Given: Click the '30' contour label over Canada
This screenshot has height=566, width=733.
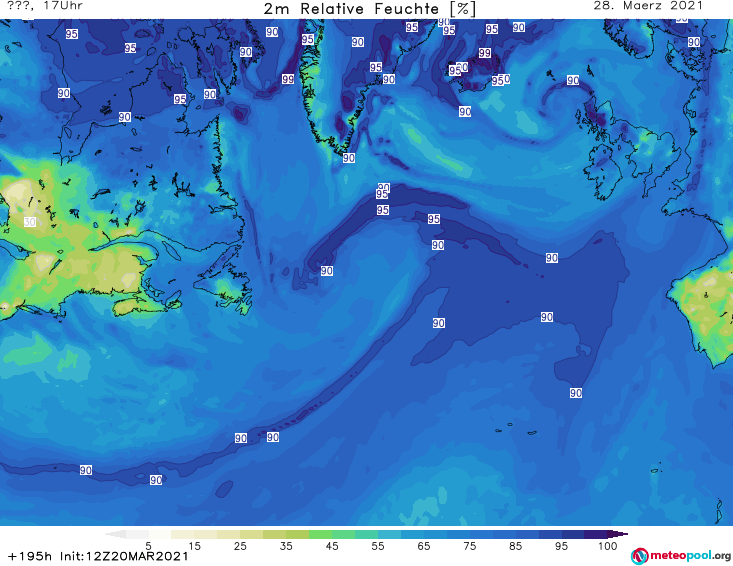Looking at the screenshot, I should click(x=30, y=222).
